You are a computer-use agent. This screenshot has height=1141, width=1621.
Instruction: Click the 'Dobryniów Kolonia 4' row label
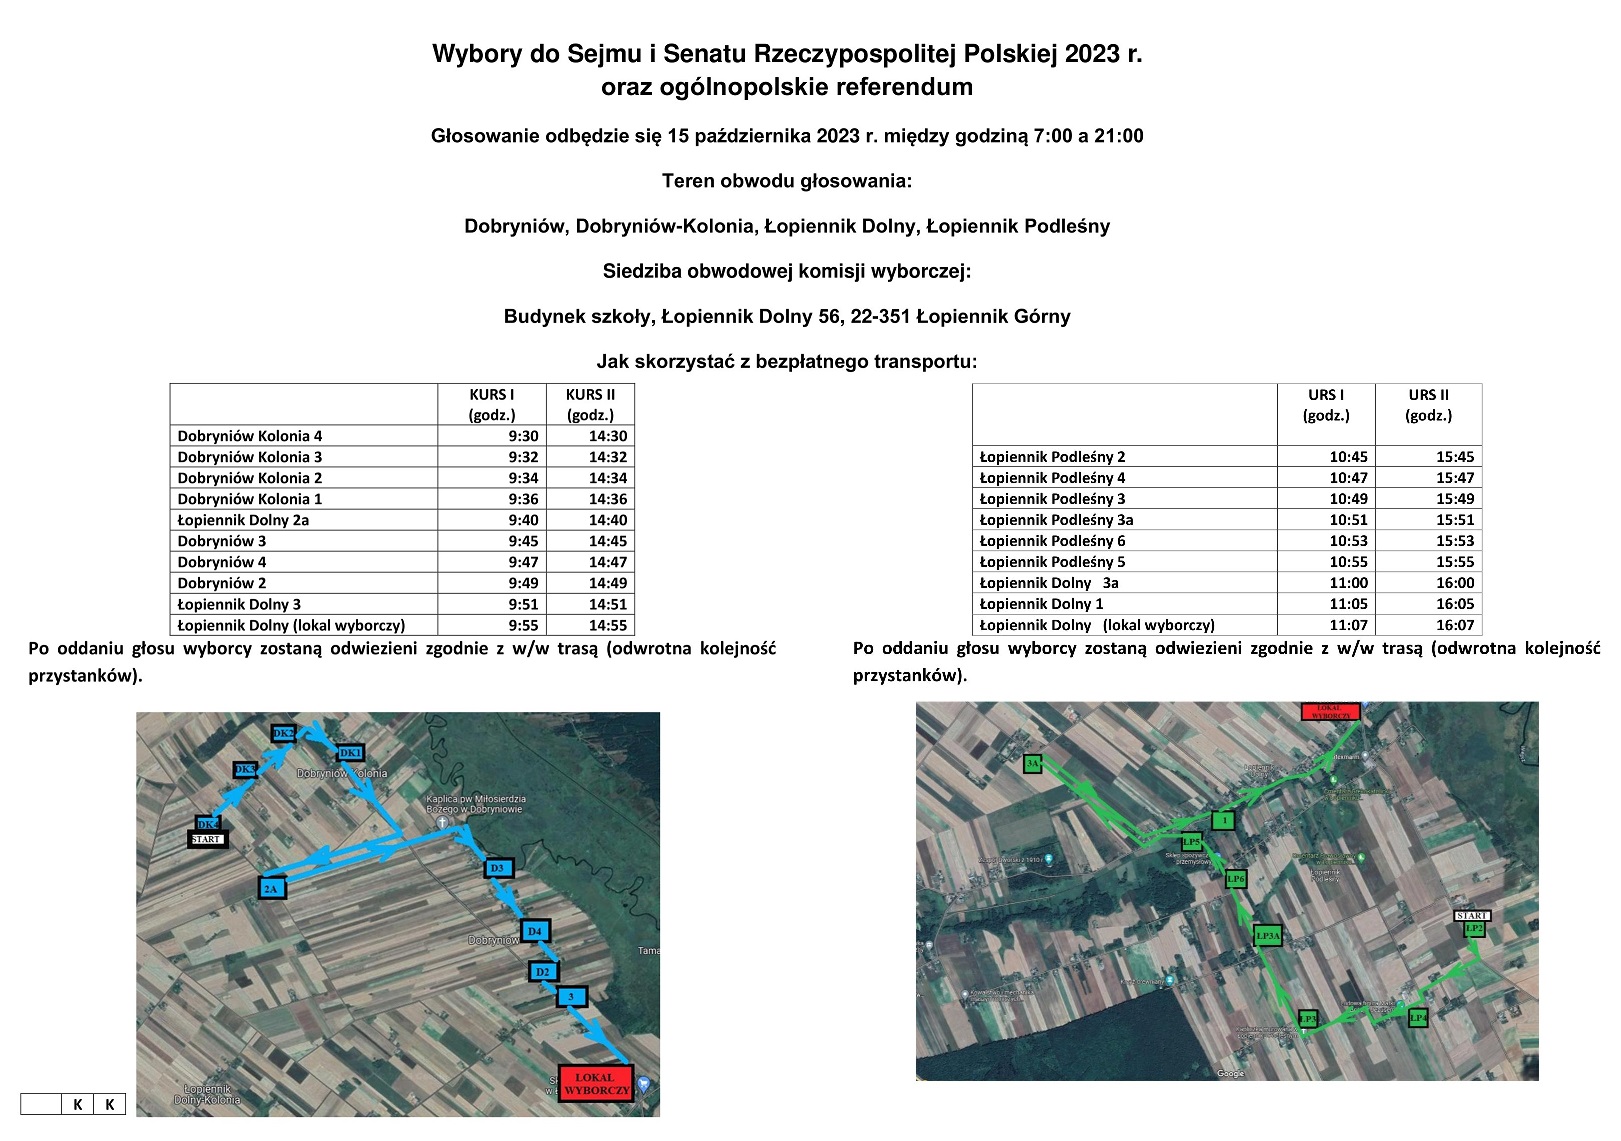point(250,436)
